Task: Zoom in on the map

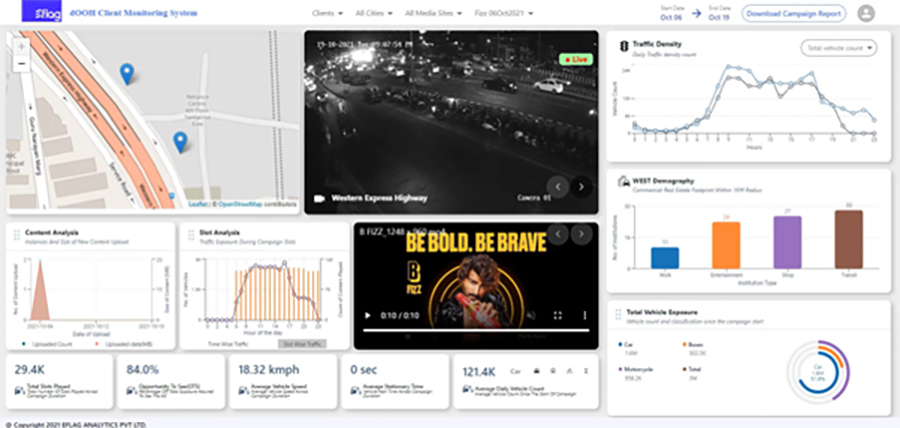Action: point(21,46)
